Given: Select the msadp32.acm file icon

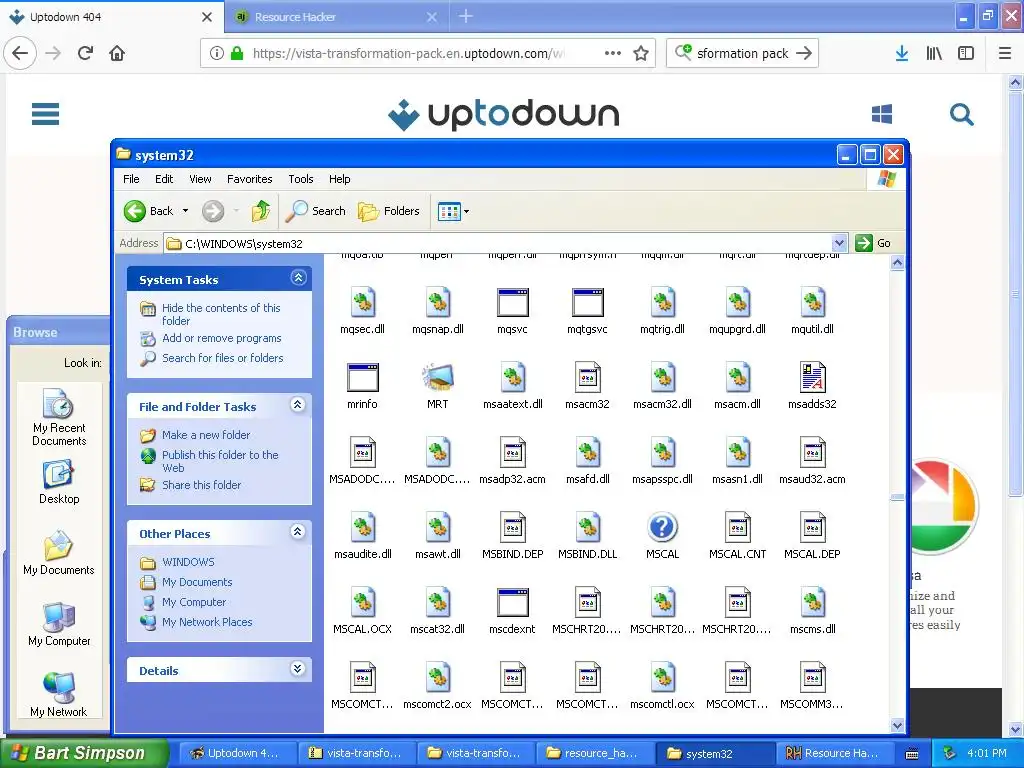Looking at the screenshot, I should click(x=513, y=453).
